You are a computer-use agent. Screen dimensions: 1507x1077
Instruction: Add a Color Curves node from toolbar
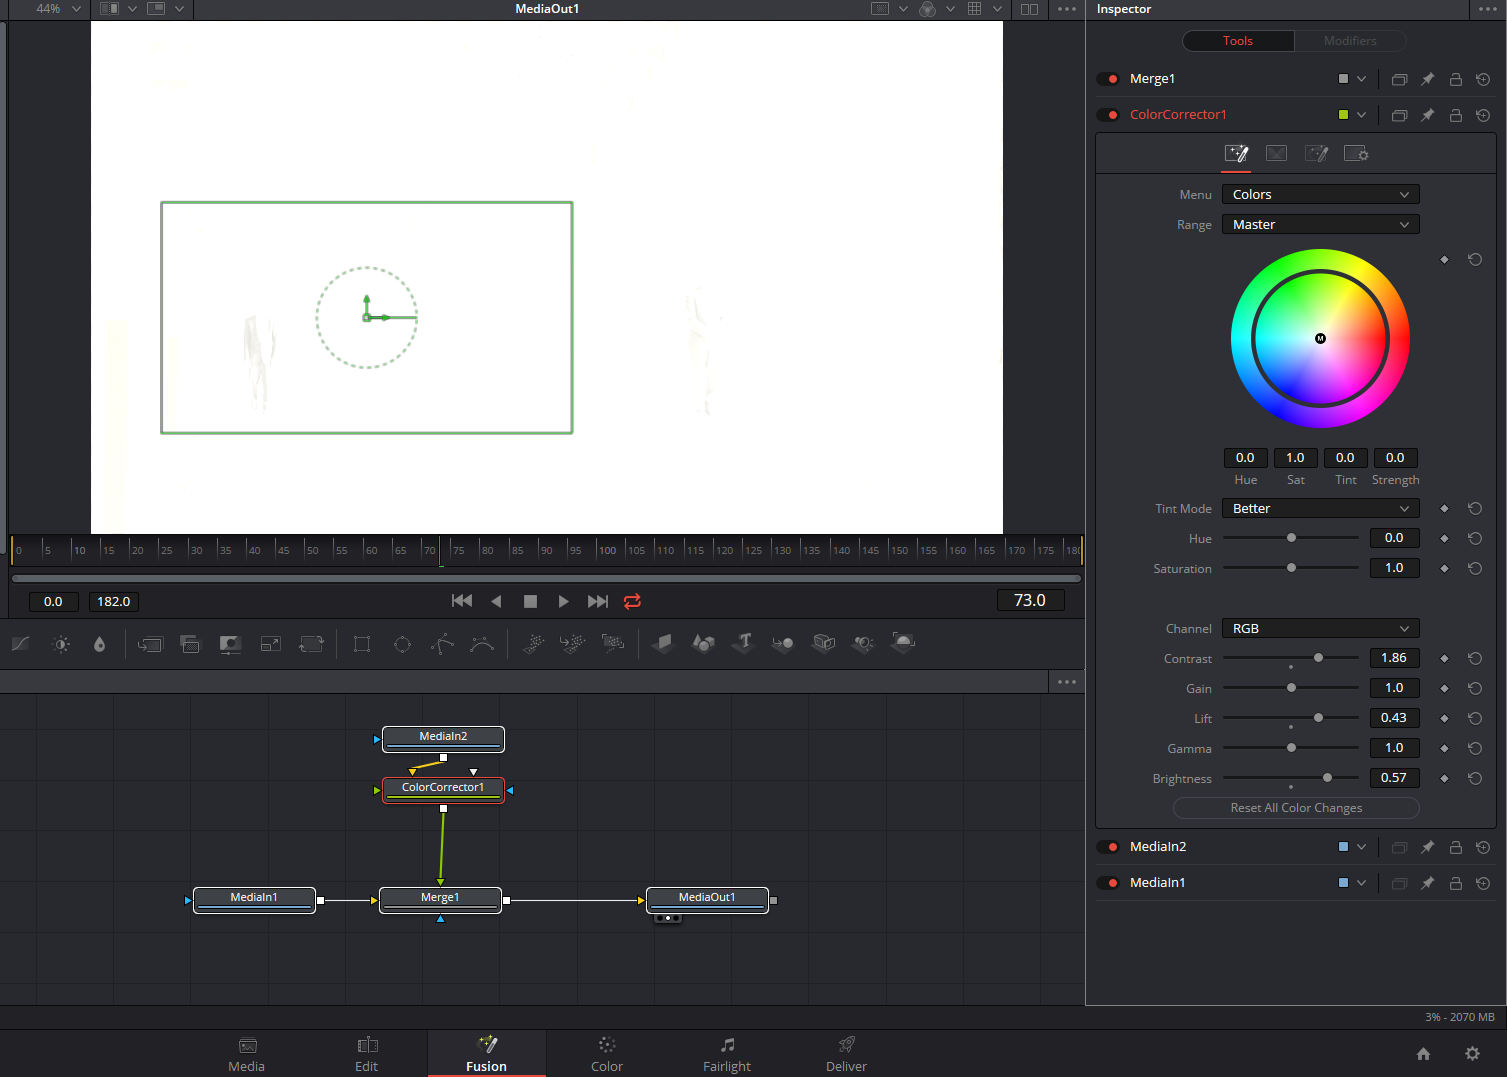[20, 644]
